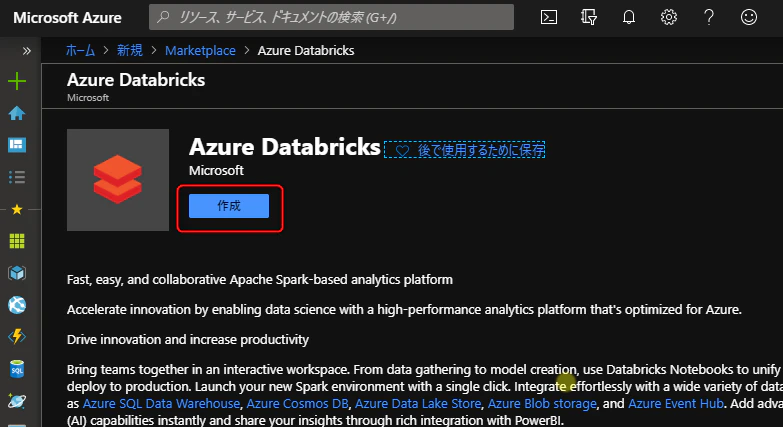Open Dashboard from the sidebar

(x=17, y=145)
